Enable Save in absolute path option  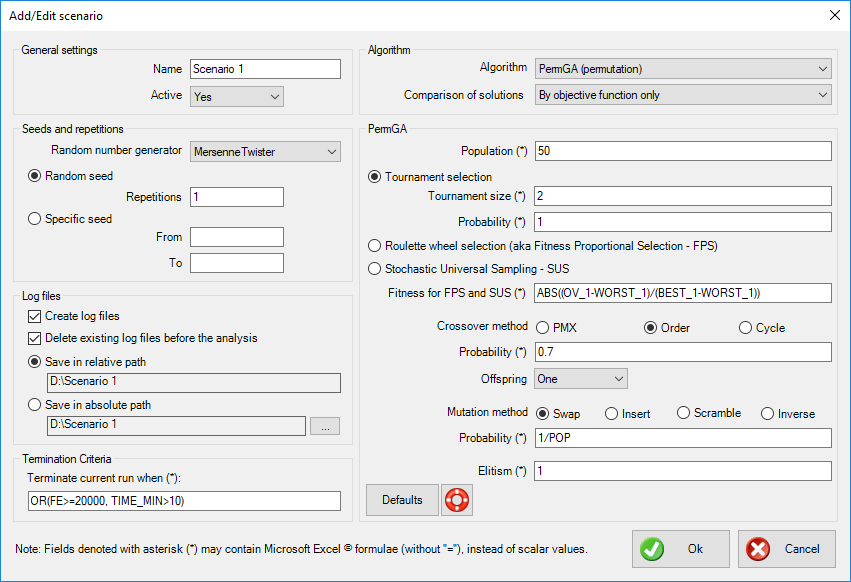coord(36,405)
